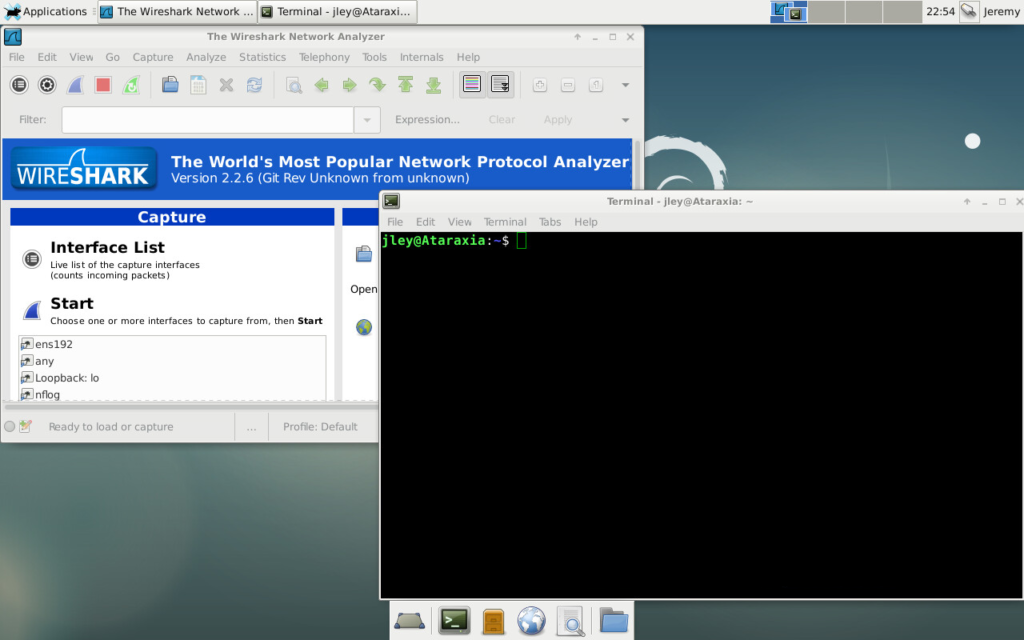Jump to the last packet icon

pos(434,85)
